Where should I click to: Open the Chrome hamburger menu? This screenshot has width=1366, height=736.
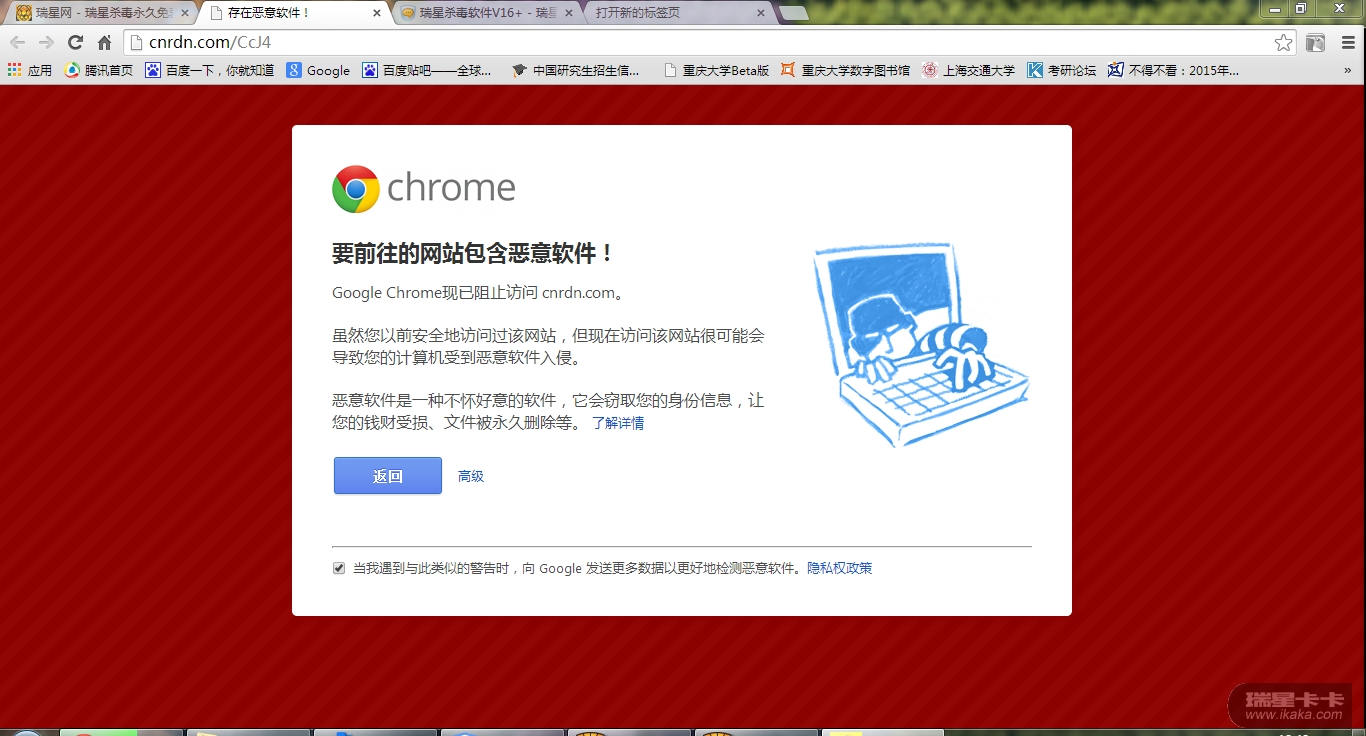(1348, 42)
